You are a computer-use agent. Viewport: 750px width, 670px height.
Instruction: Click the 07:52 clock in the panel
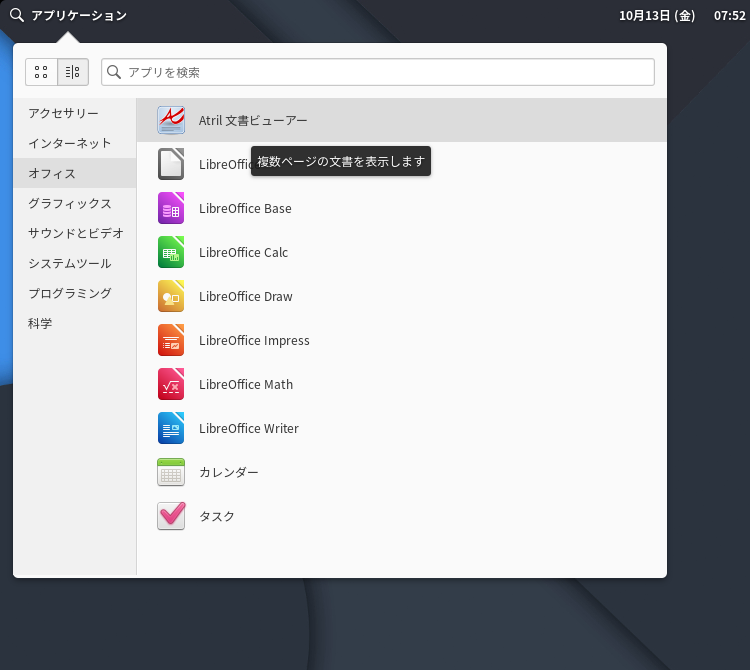729,15
